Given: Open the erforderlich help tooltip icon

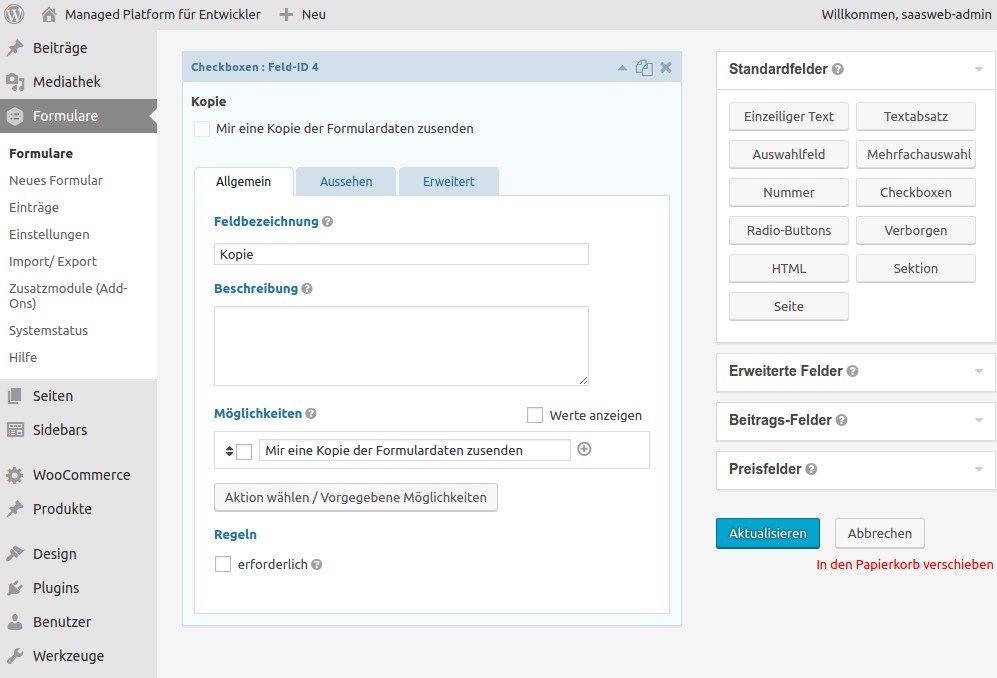Looking at the screenshot, I should click(x=317, y=564).
